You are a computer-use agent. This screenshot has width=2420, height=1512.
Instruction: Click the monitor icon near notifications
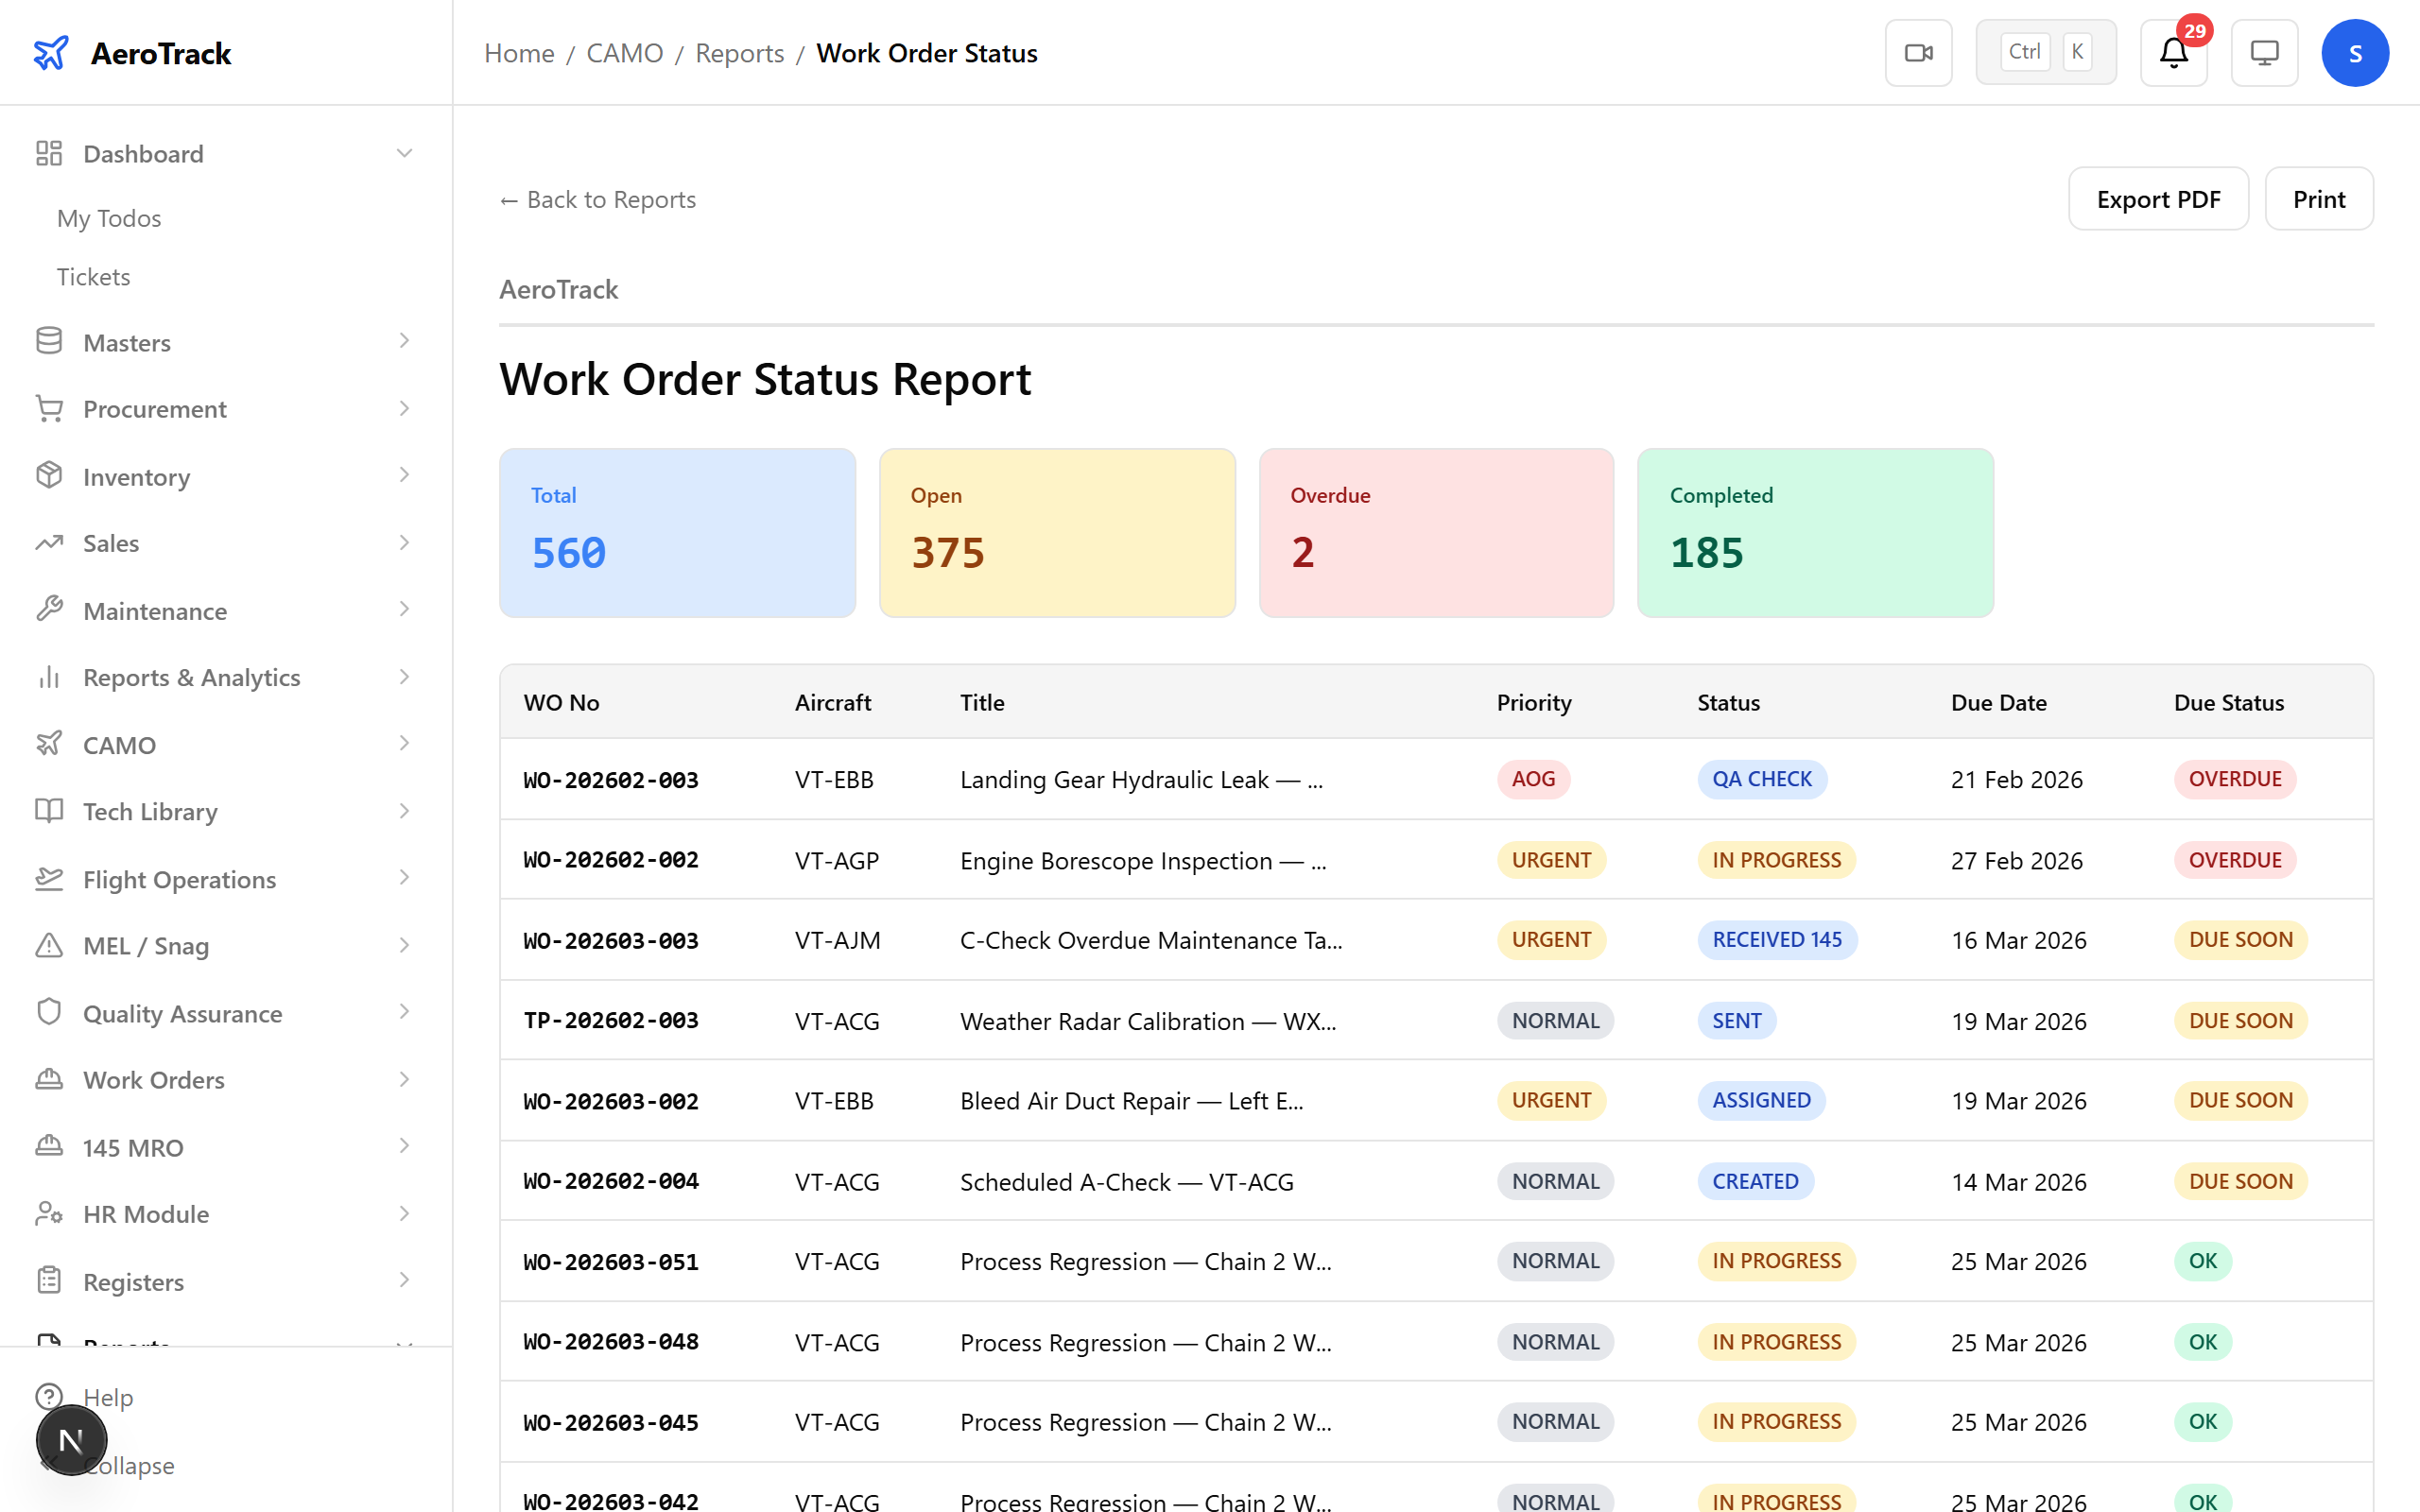(x=2264, y=52)
